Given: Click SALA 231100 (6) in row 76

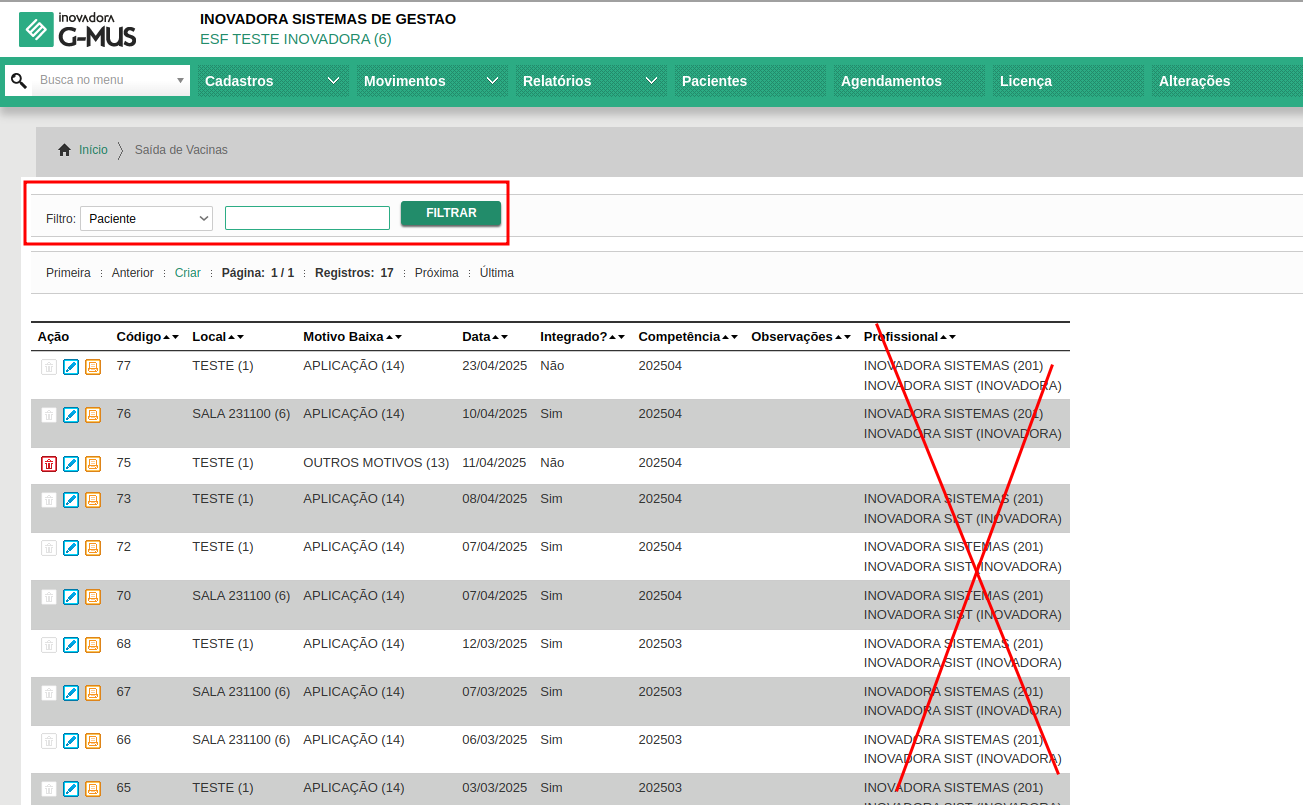Looking at the screenshot, I should coord(241,414).
